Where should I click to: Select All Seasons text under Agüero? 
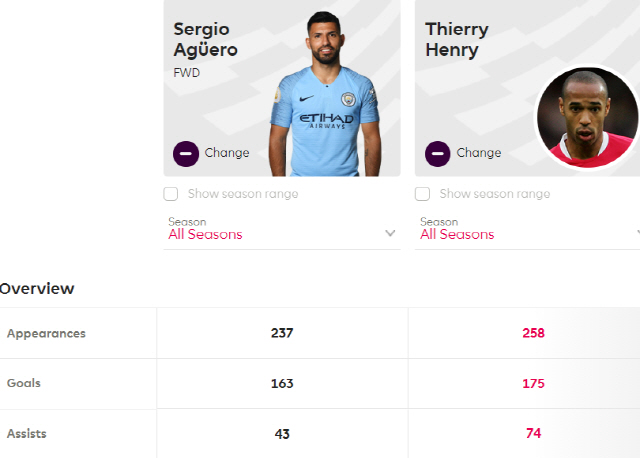tap(205, 234)
